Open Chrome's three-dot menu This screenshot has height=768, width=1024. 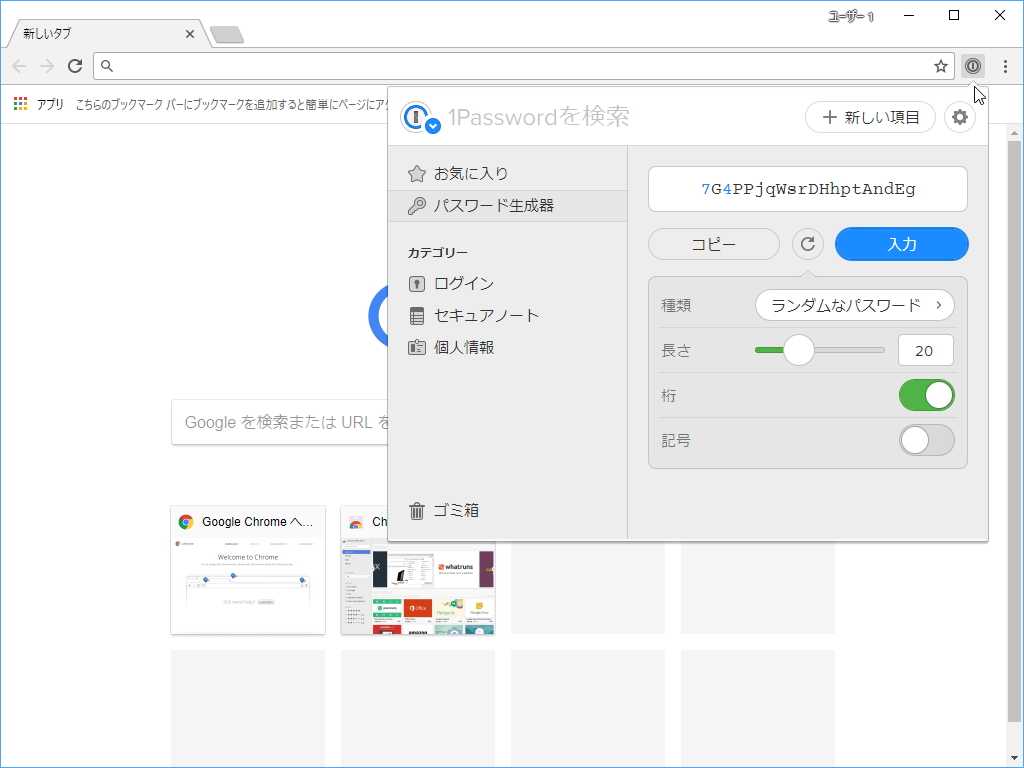point(1003,66)
